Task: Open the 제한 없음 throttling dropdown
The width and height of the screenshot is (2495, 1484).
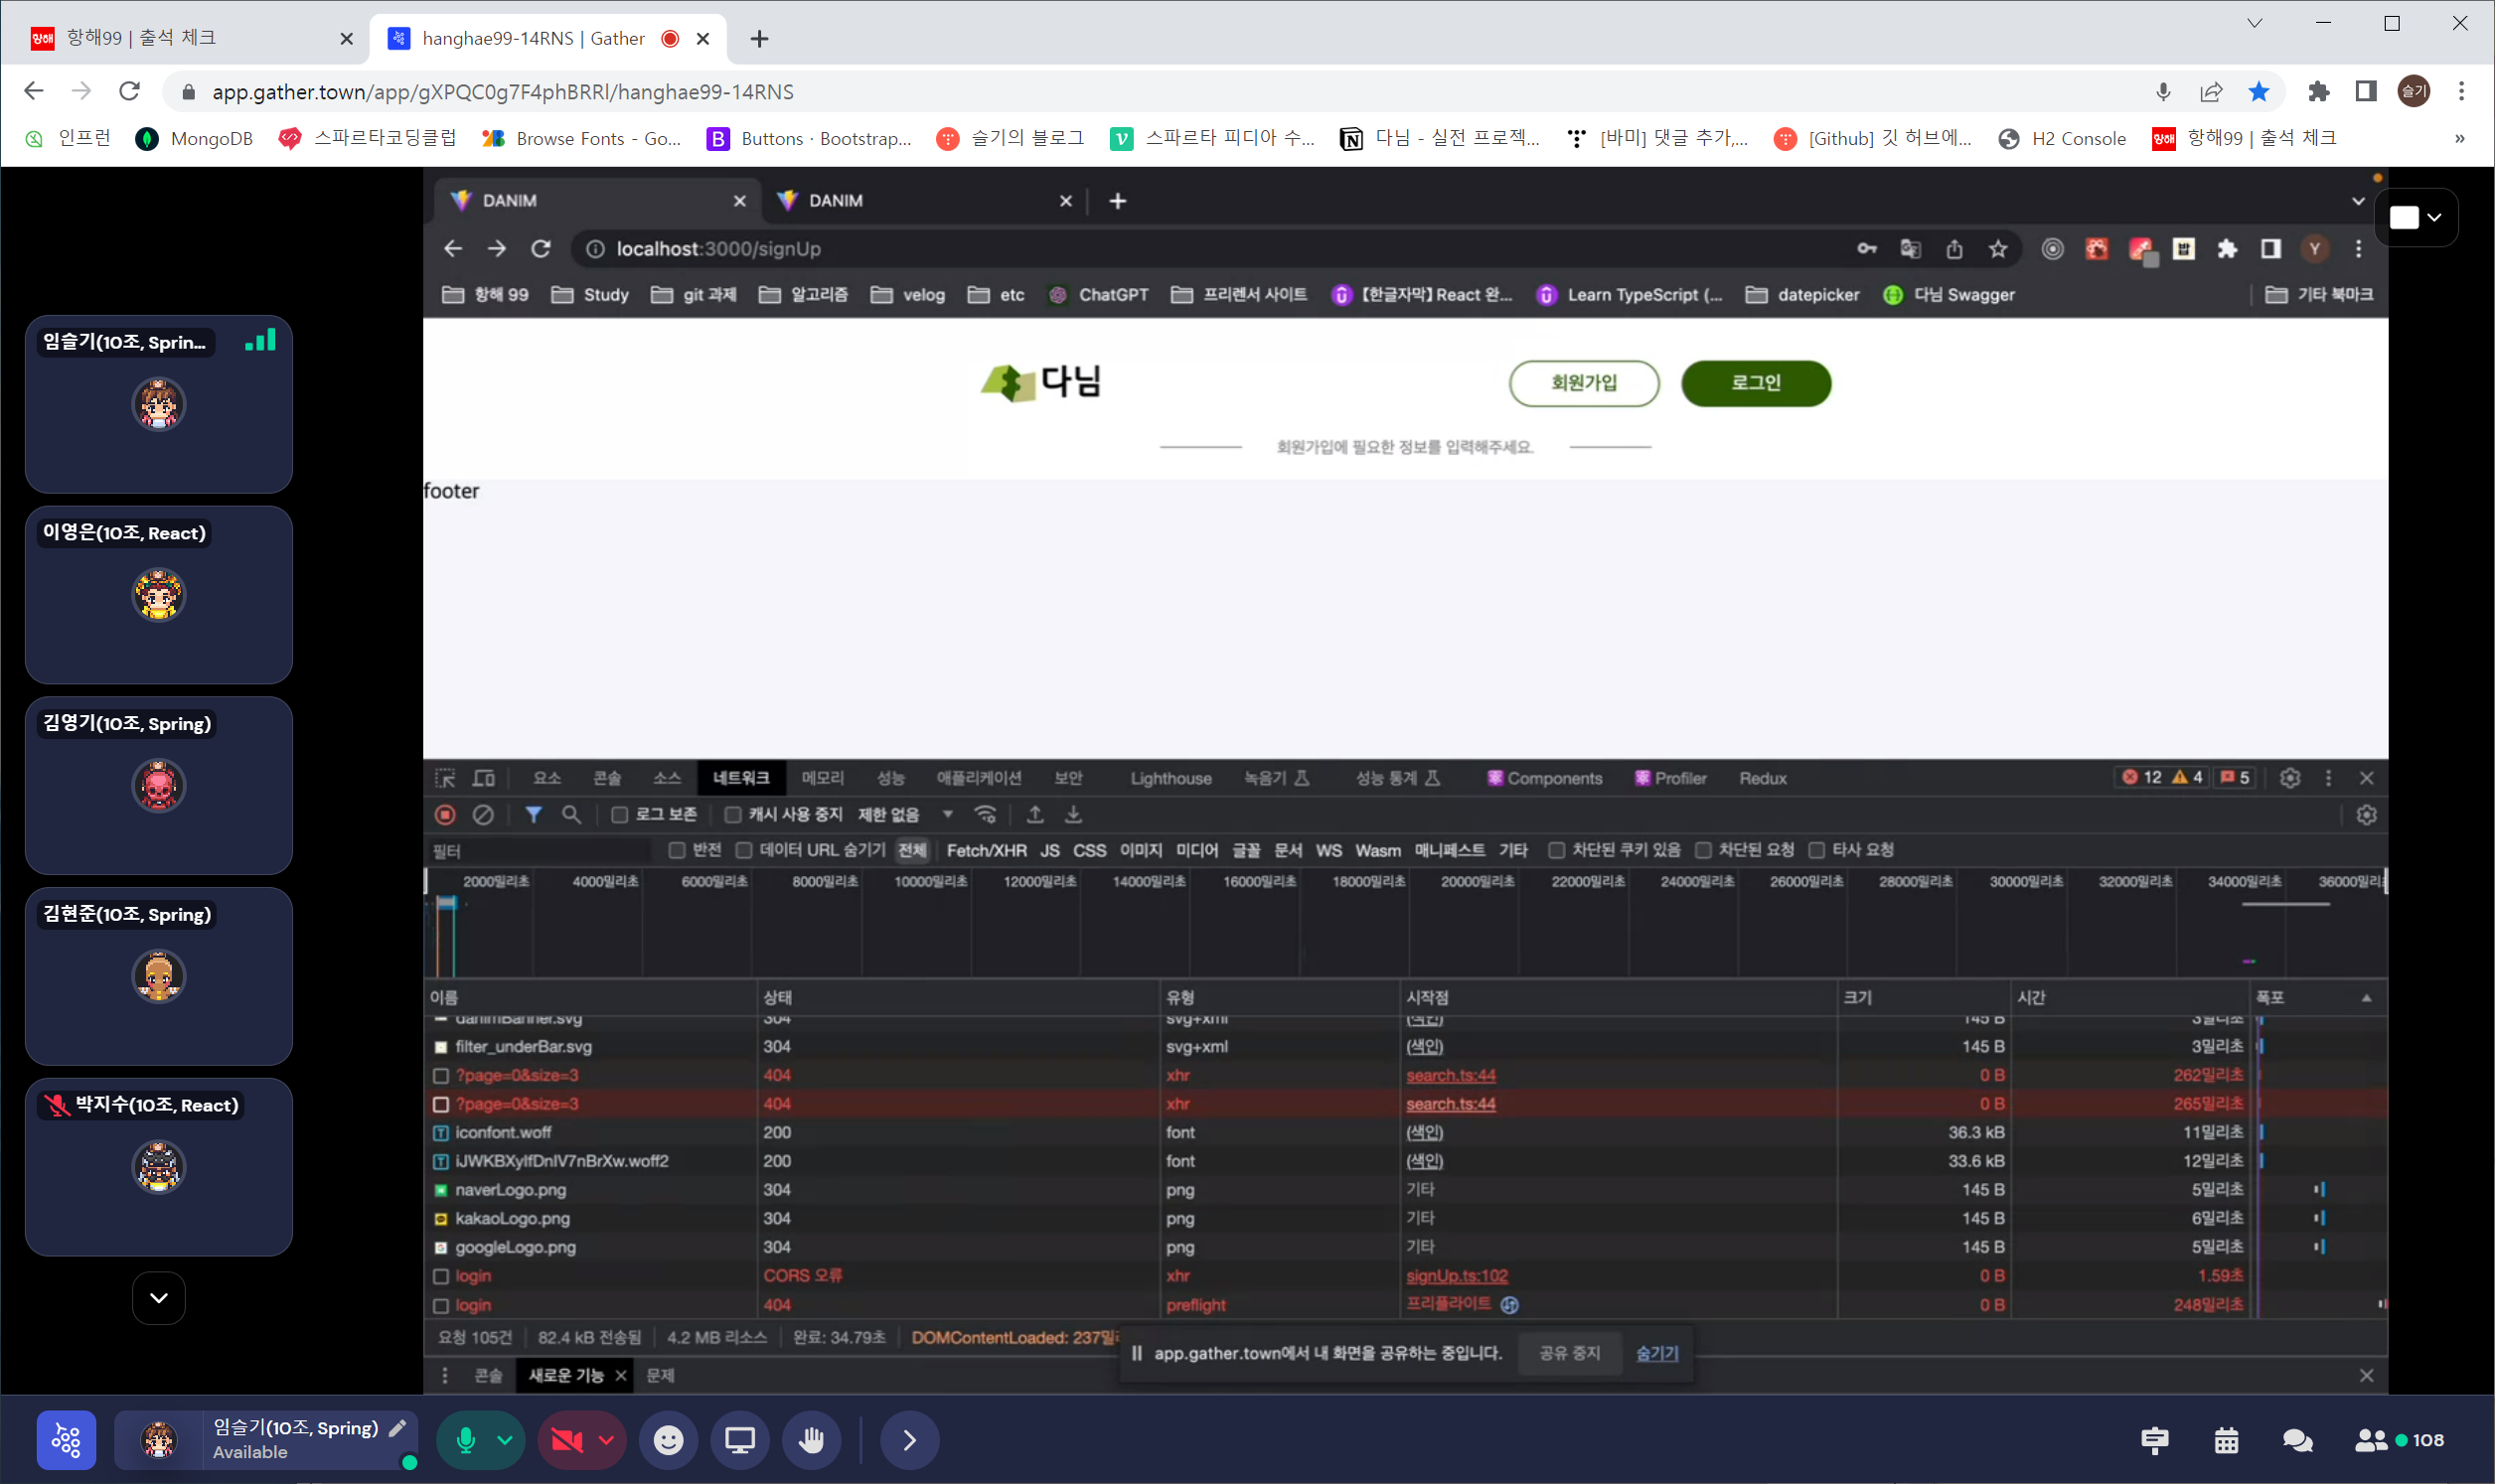Action: pyautogui.click(x=906, y=815)
